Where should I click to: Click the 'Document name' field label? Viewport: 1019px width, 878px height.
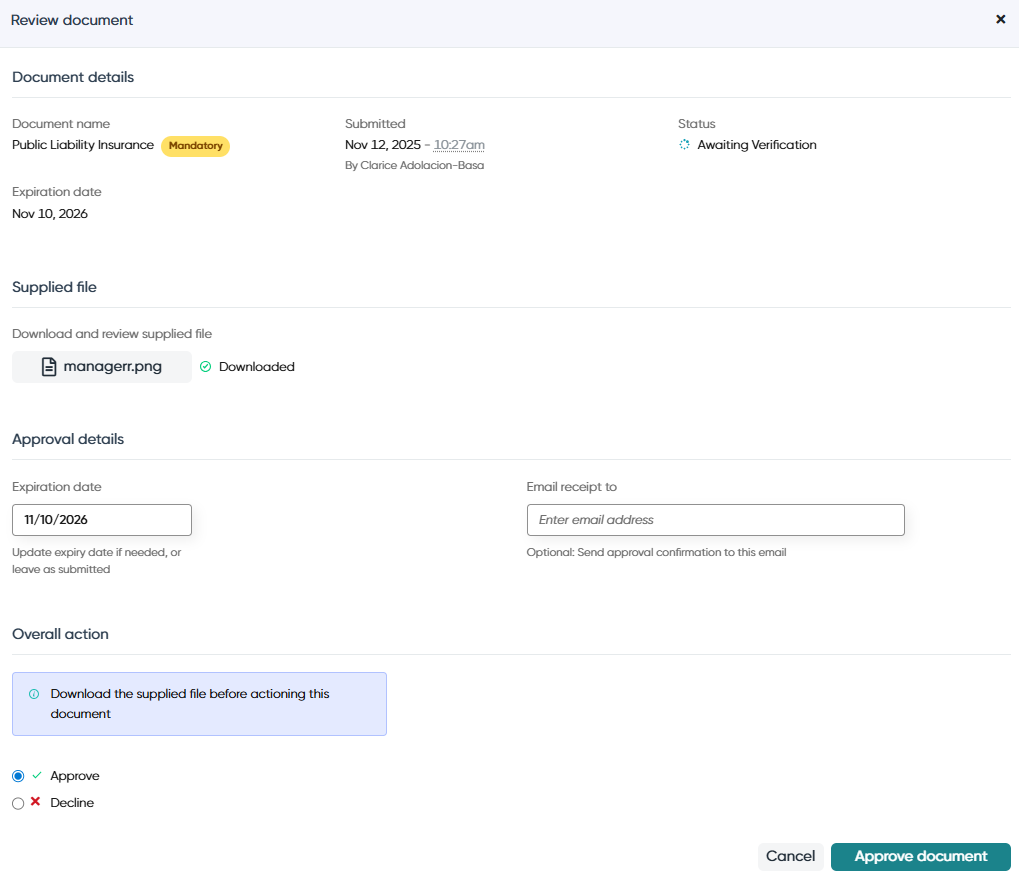pyautogui.click(x=61, y=123)
